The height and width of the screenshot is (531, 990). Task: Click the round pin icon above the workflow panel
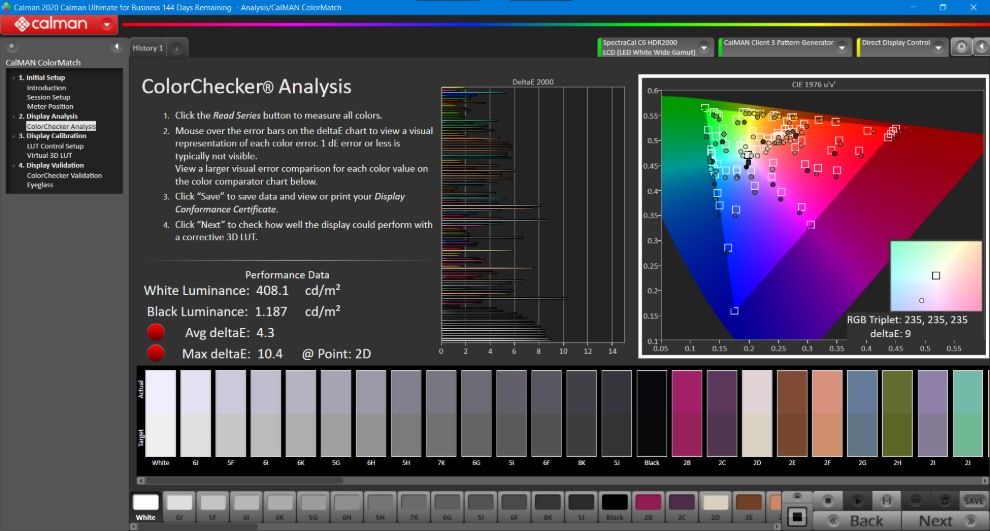tap(11, 47)
